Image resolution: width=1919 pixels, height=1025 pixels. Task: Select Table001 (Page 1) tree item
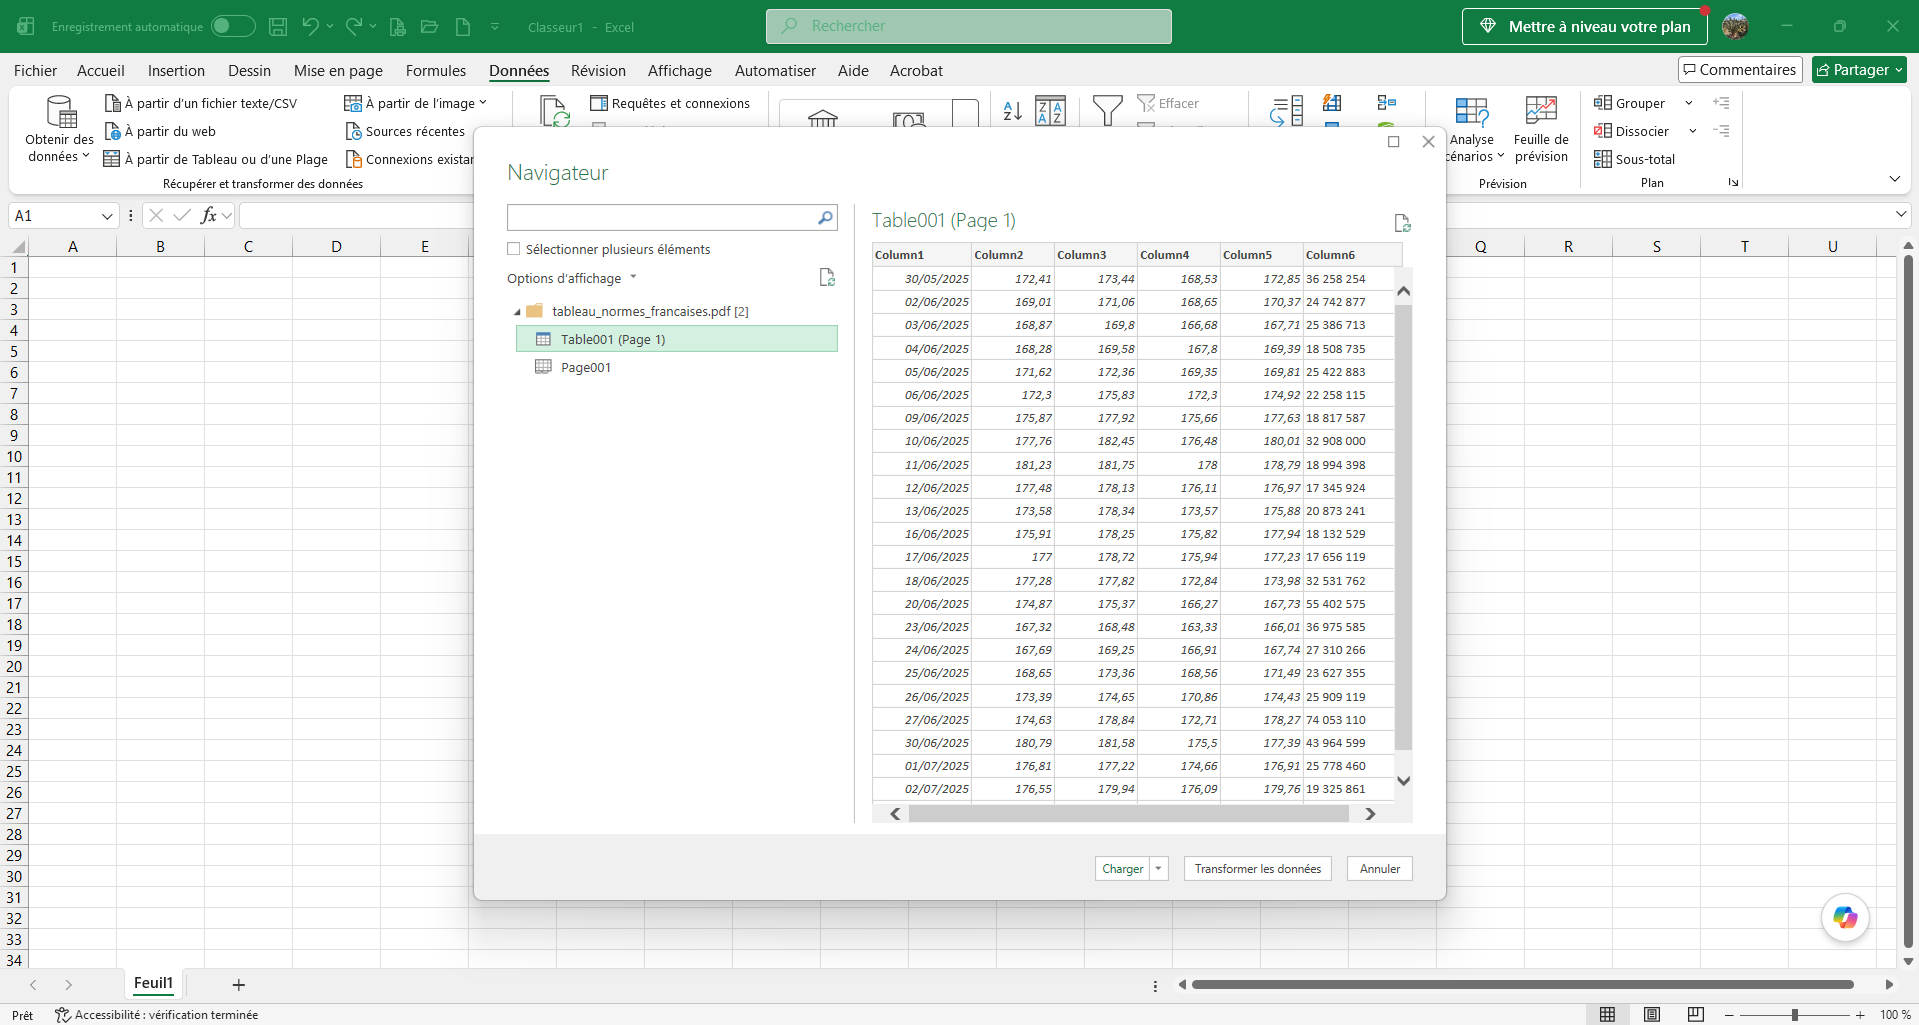677,340
